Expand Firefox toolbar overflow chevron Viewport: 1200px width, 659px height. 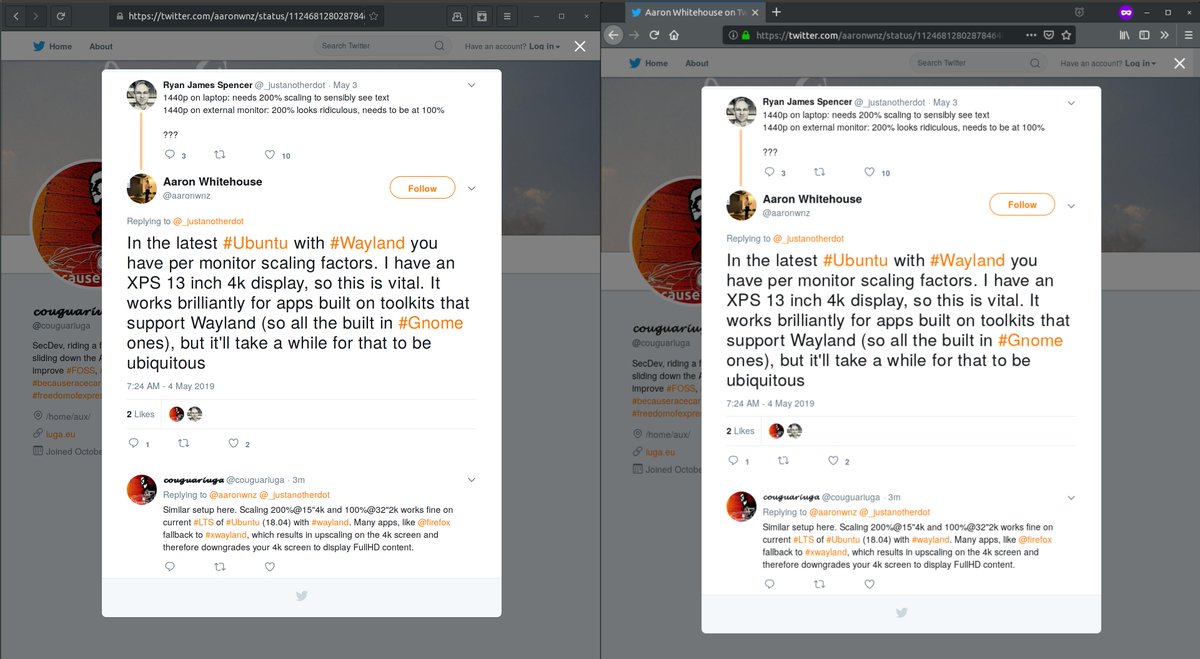1164,34
